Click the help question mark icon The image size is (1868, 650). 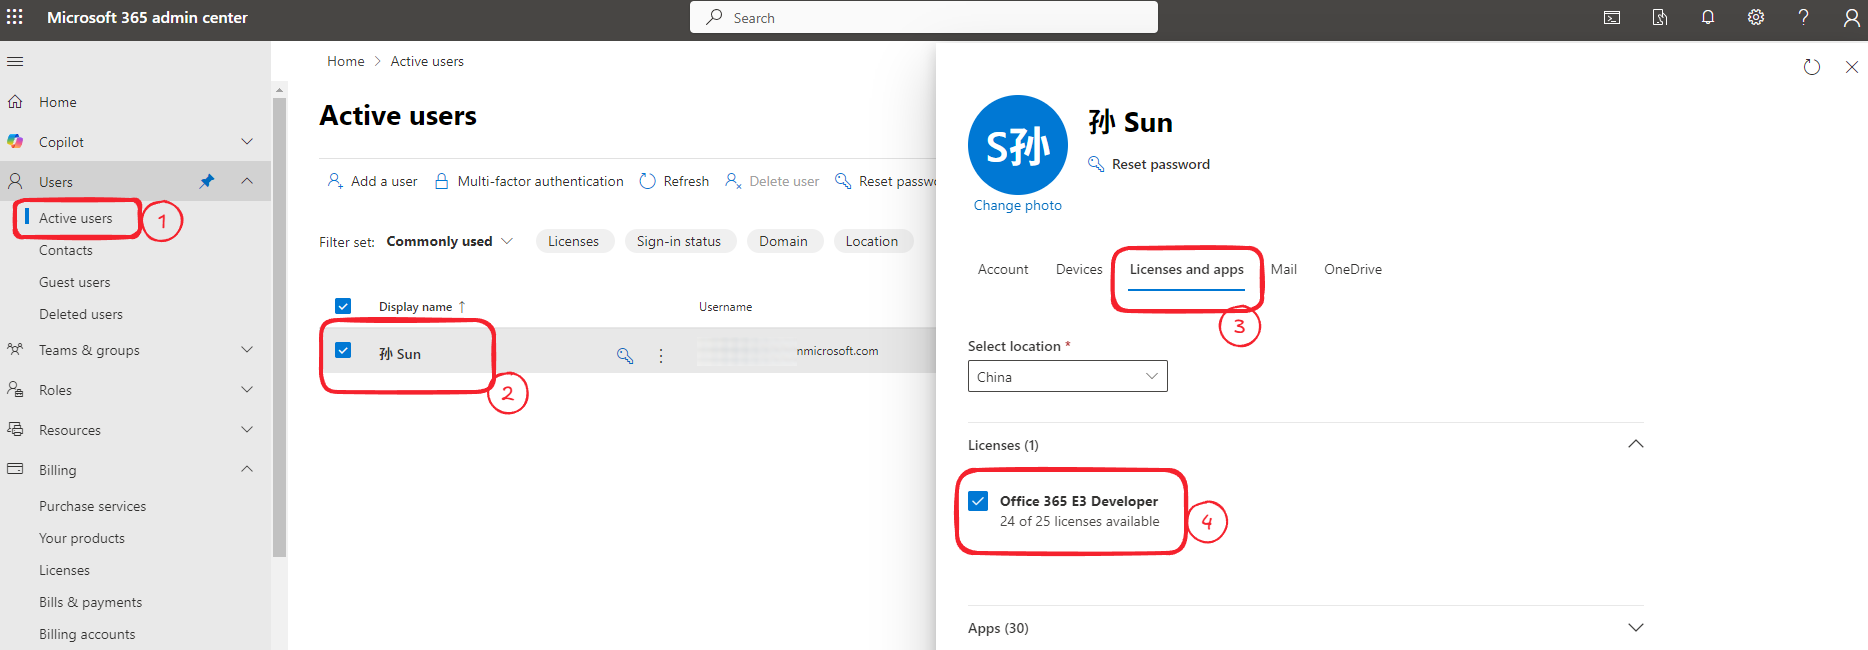(1803, 17)
